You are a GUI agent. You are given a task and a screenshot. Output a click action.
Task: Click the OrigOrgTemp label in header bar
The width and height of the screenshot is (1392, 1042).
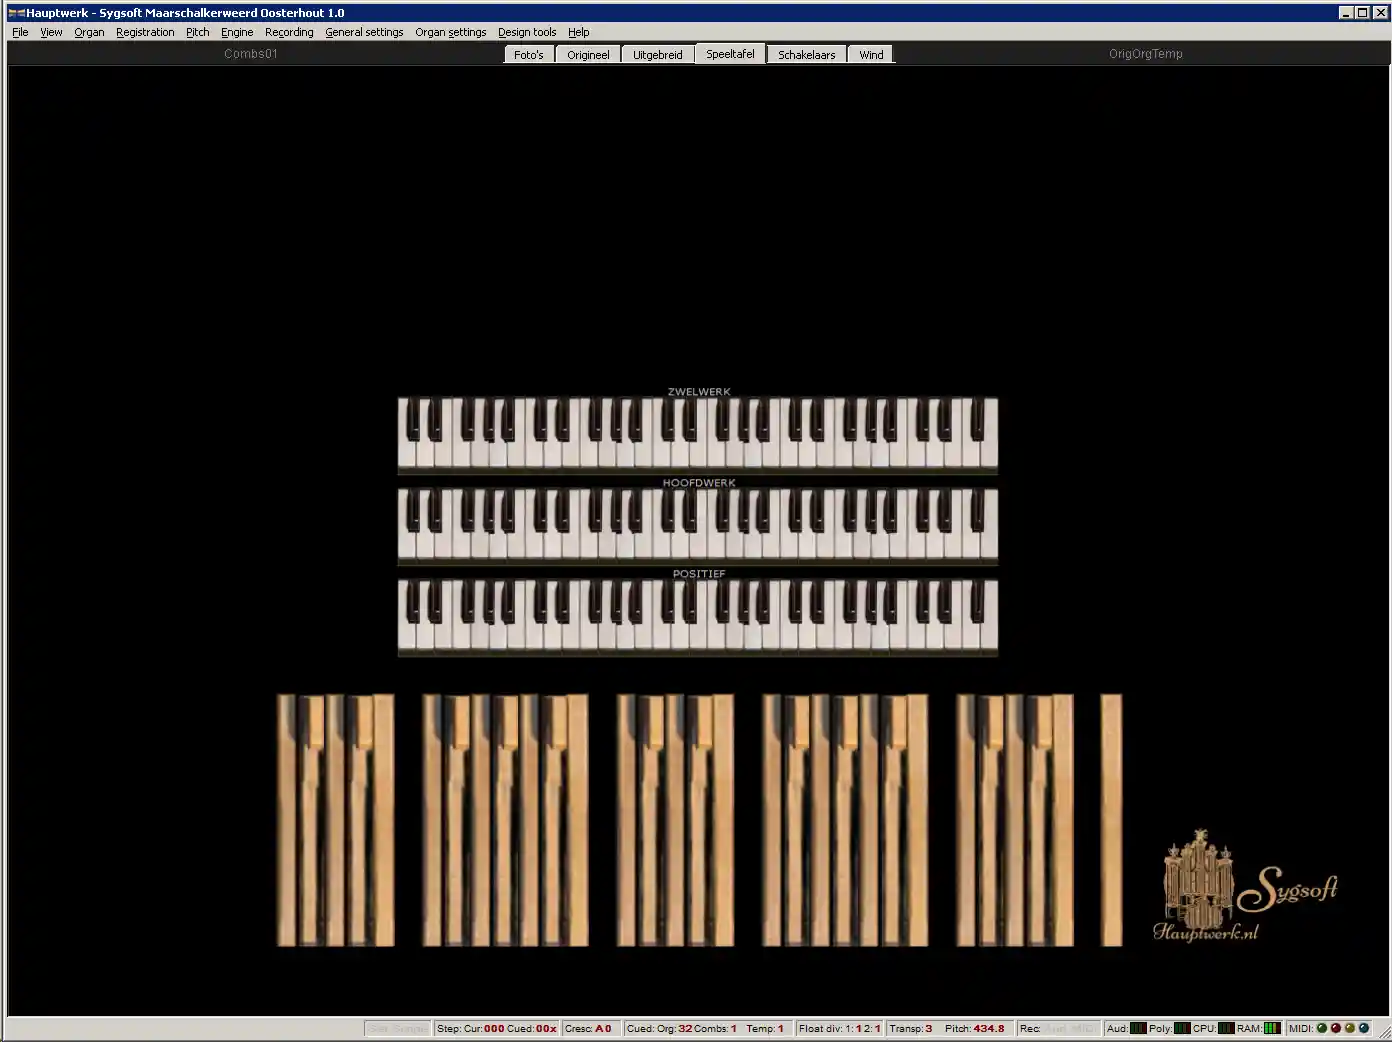1145,54
